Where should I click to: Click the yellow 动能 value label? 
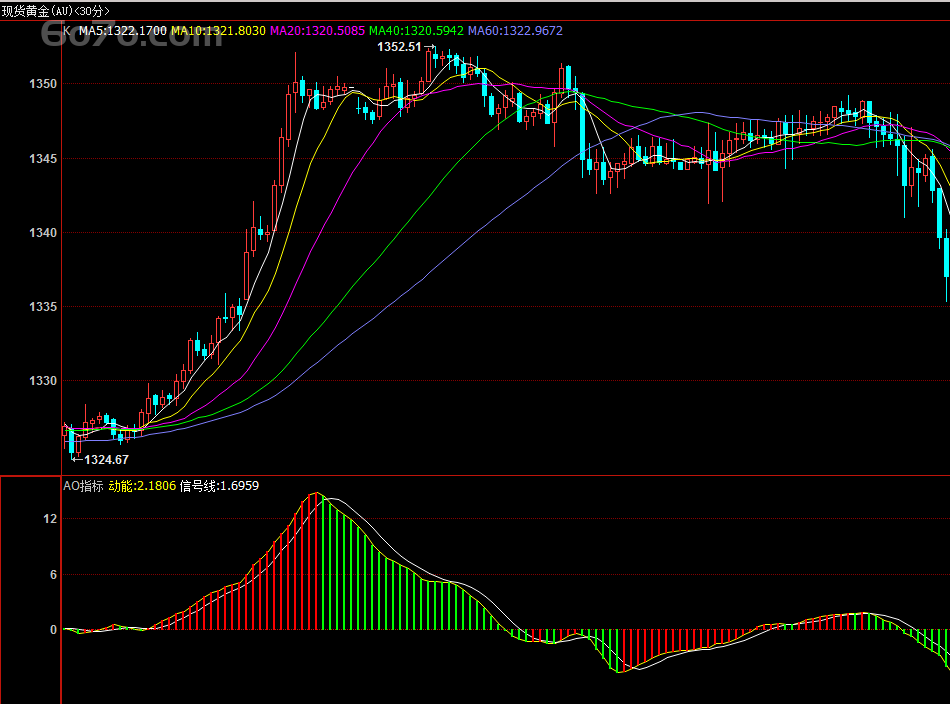(x=142, y=486)
